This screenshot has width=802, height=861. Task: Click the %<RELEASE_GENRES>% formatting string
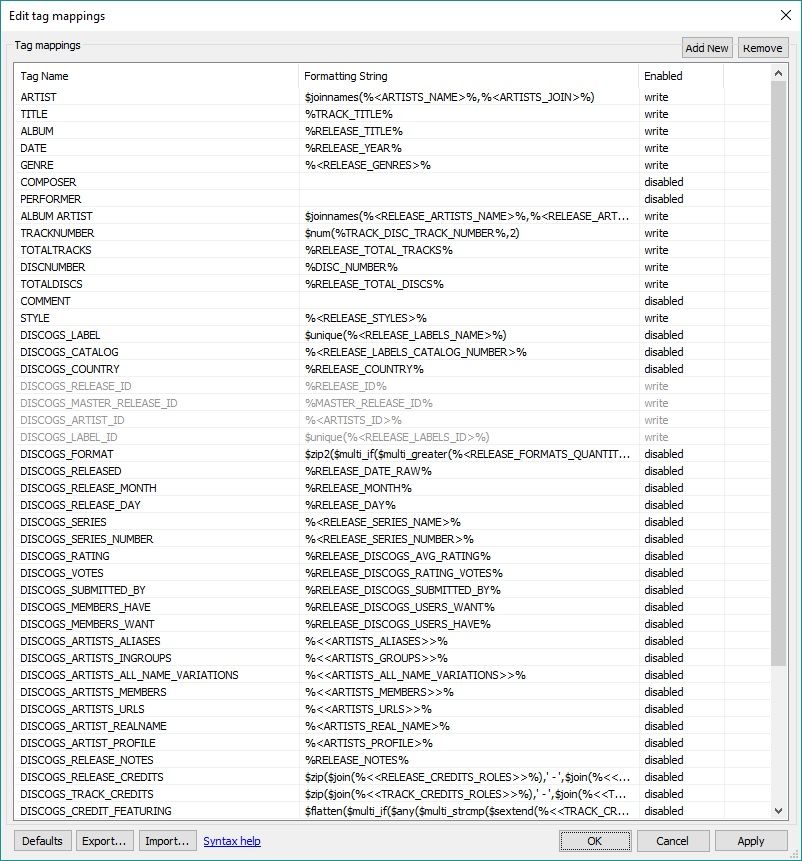368,165
